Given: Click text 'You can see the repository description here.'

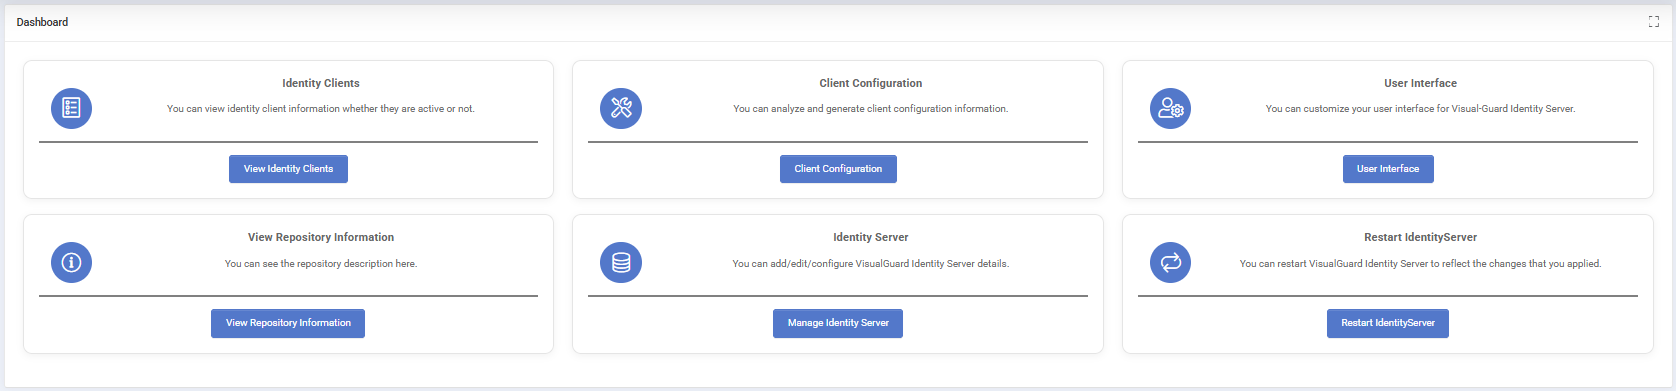Looking at the screenshot, I should (321, 264).
